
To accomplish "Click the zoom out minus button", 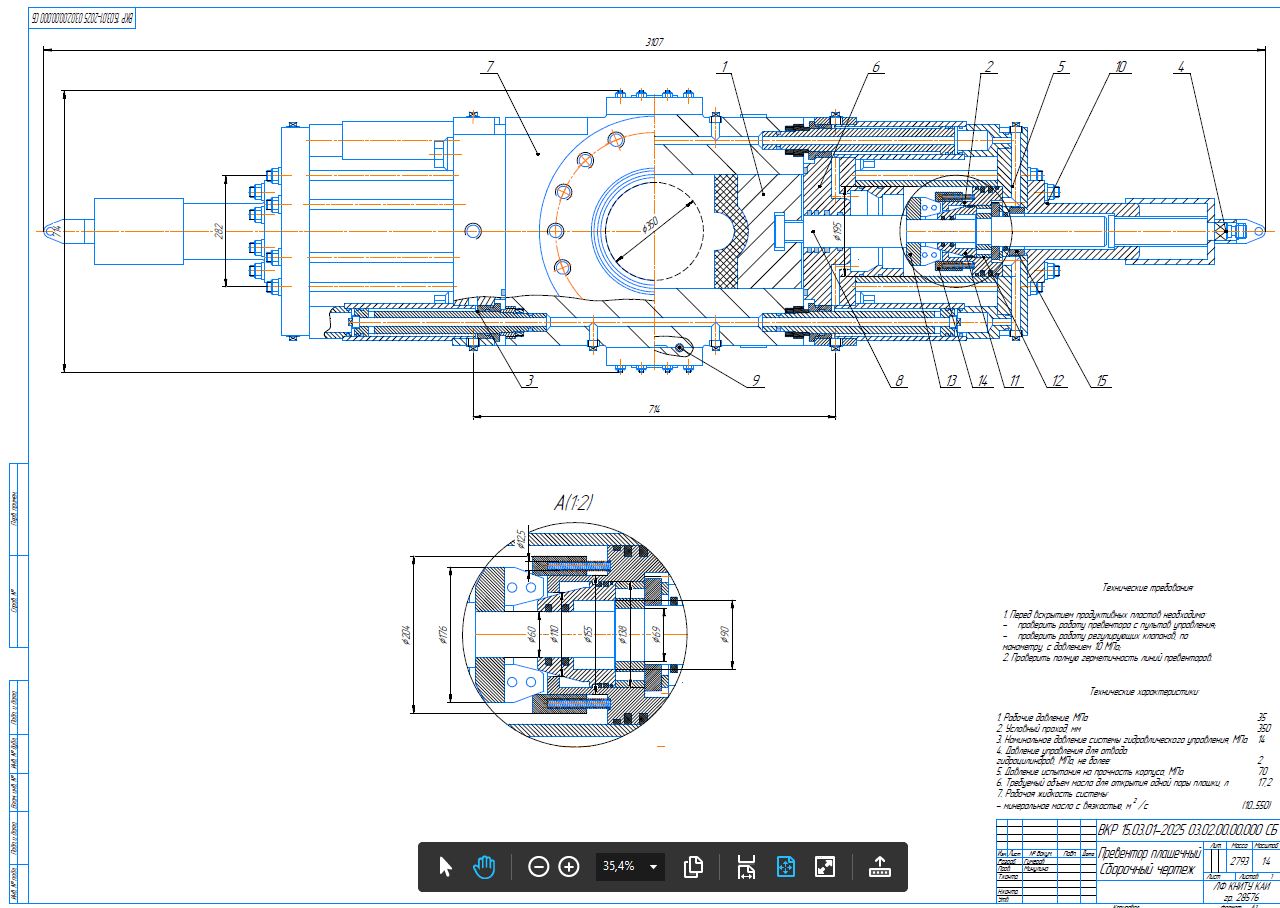I will tap(538, 866).
